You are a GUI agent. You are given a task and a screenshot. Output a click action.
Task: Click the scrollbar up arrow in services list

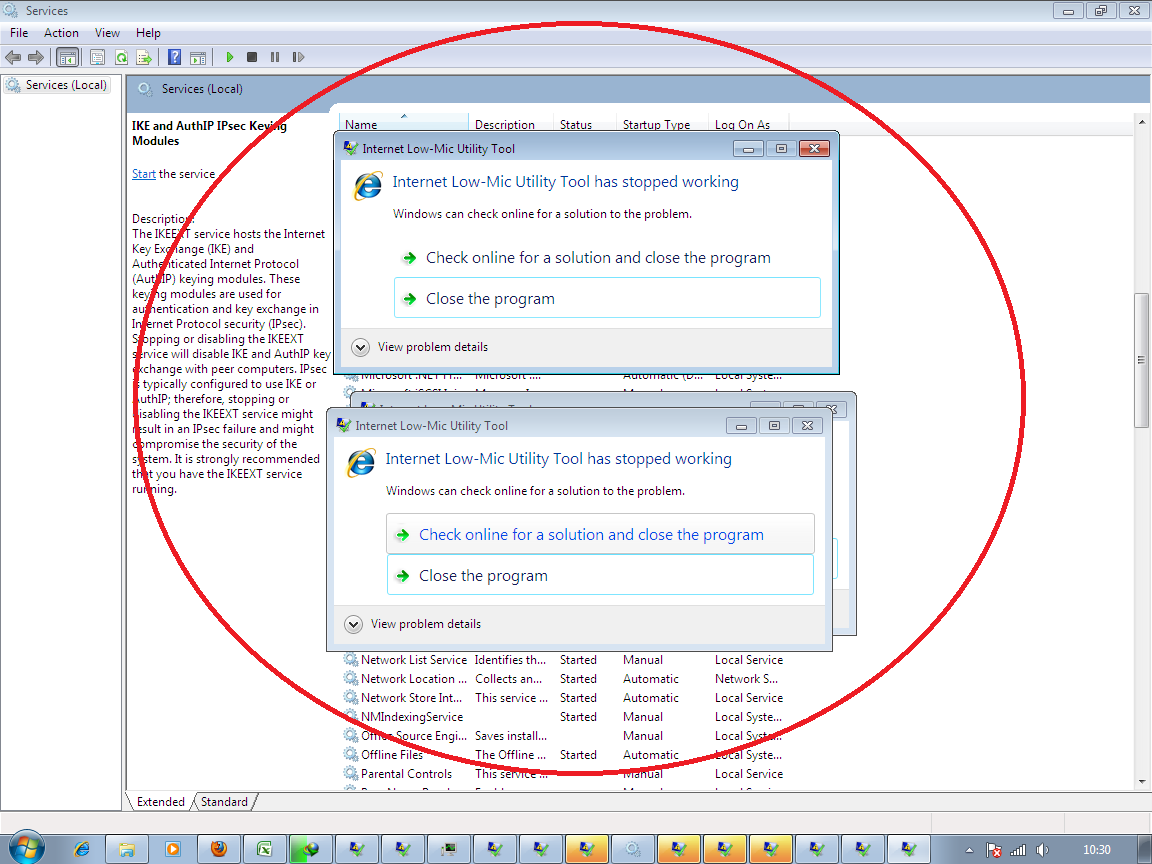[1142, 121]
